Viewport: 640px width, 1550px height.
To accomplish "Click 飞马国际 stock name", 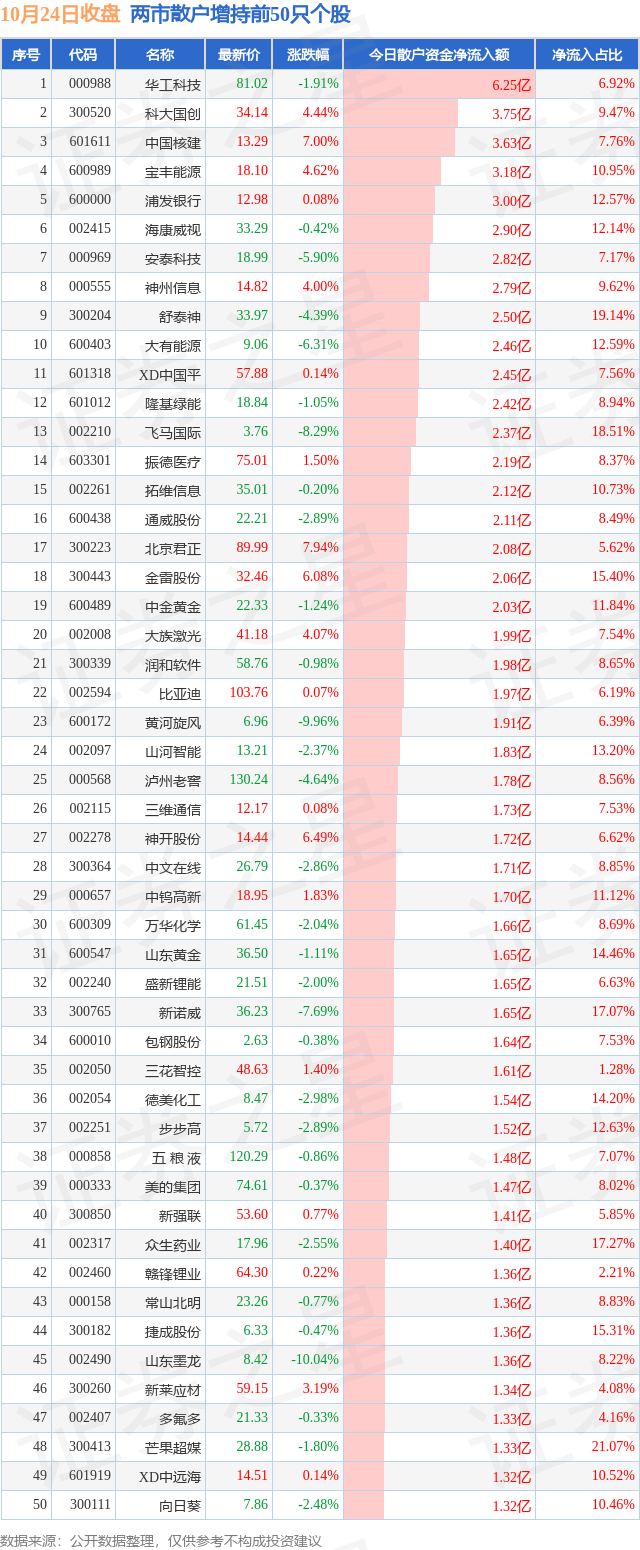I will tap(173, 432).
